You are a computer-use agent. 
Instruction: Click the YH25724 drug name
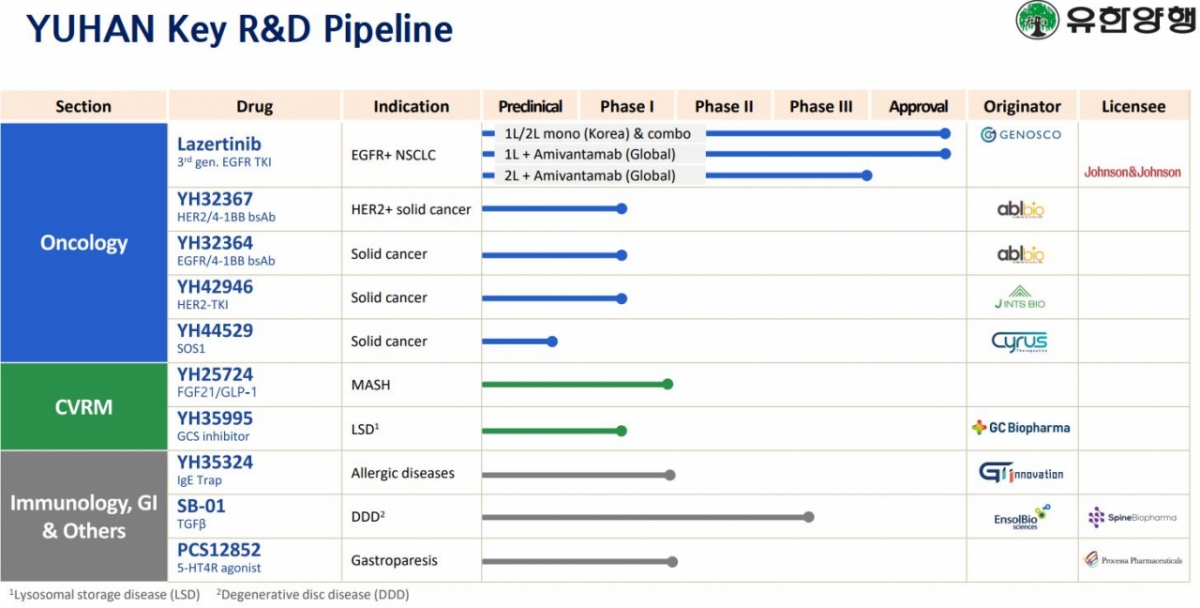(215, 375)
